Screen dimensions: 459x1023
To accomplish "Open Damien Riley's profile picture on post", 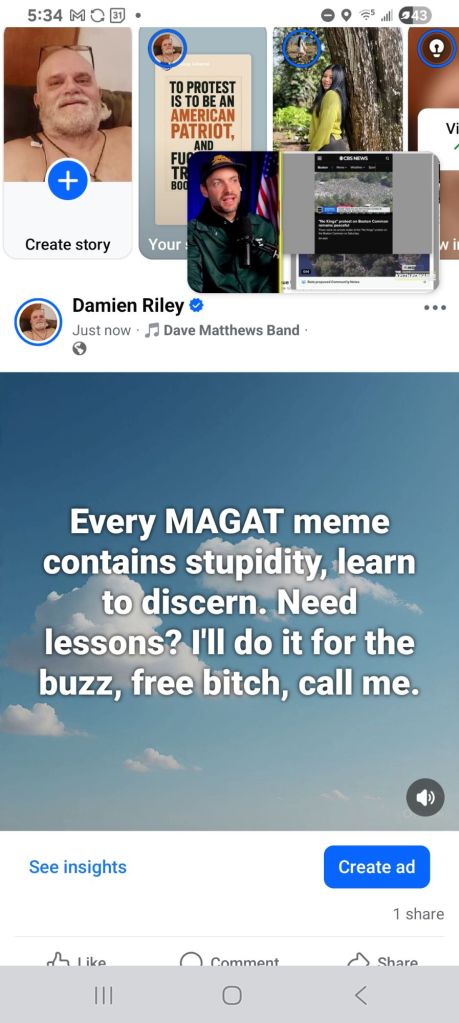I will 38,322.
